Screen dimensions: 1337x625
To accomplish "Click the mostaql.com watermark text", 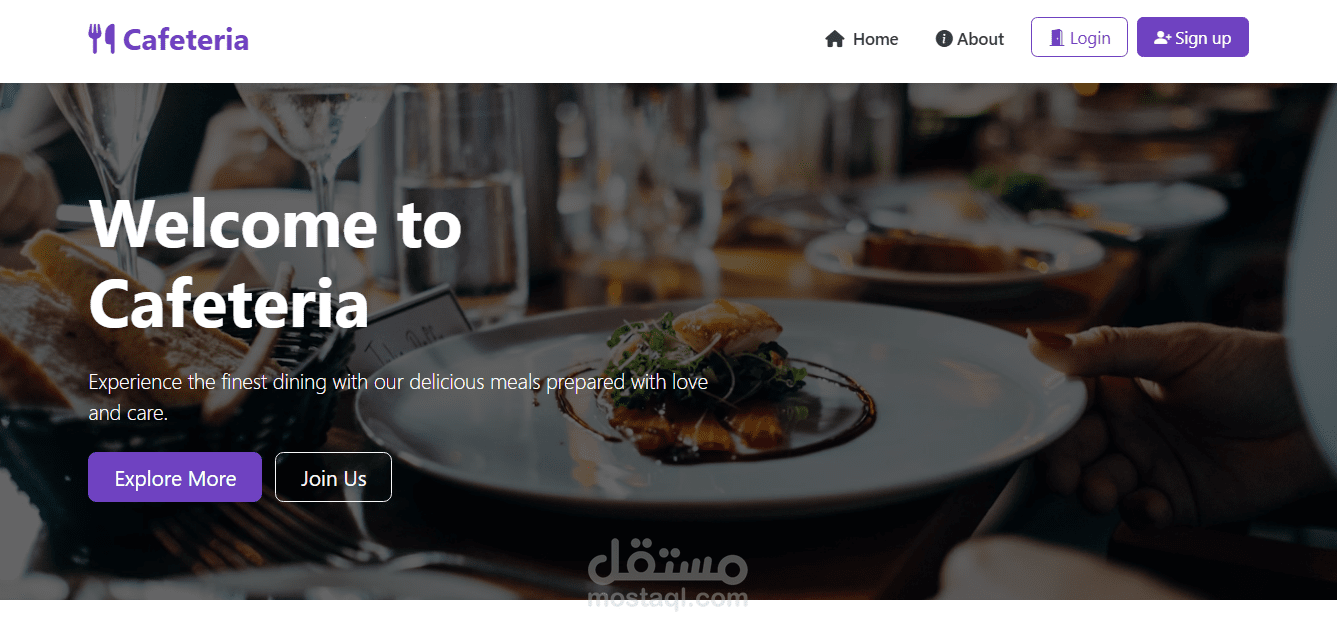I will pyautogui.click(x=668, y=598).
